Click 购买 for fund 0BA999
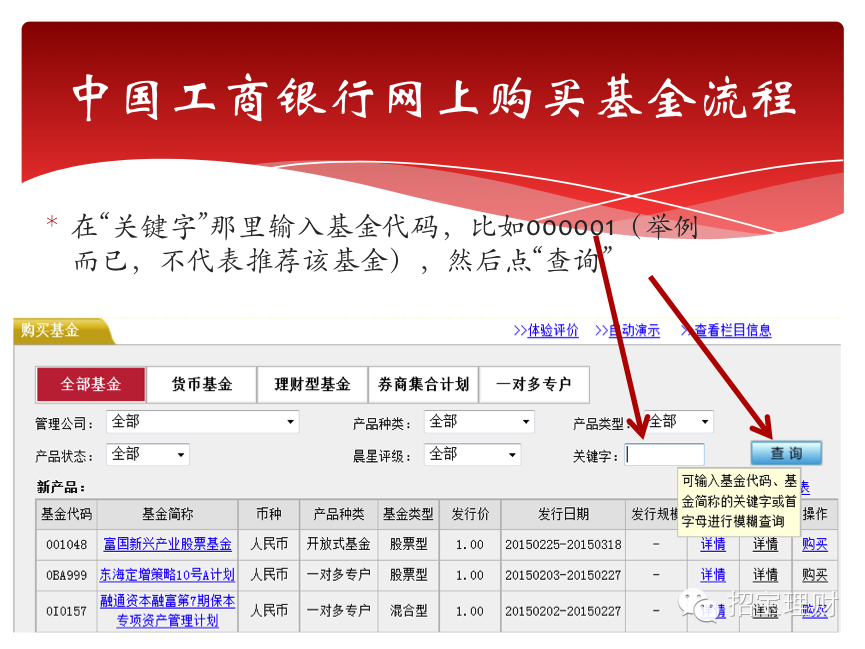Viewport: 865px width, 649px height. point(815,574)
